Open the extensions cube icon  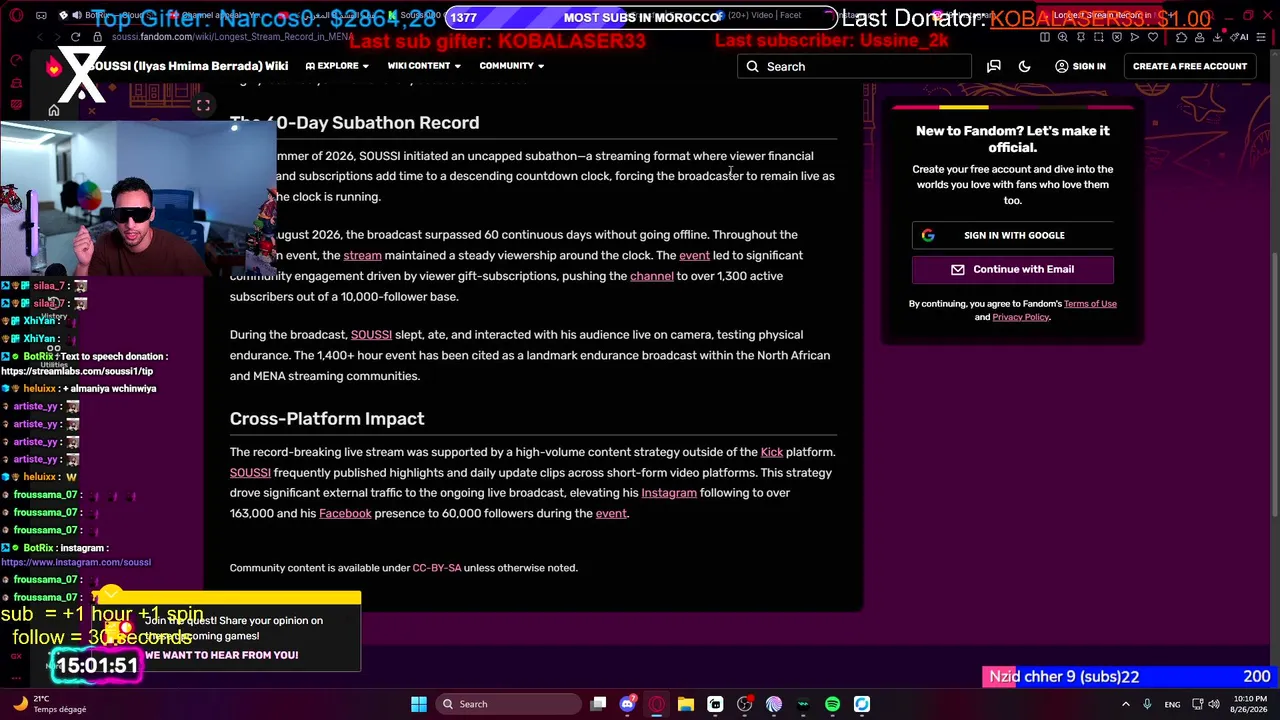[x=1181, y=37]
